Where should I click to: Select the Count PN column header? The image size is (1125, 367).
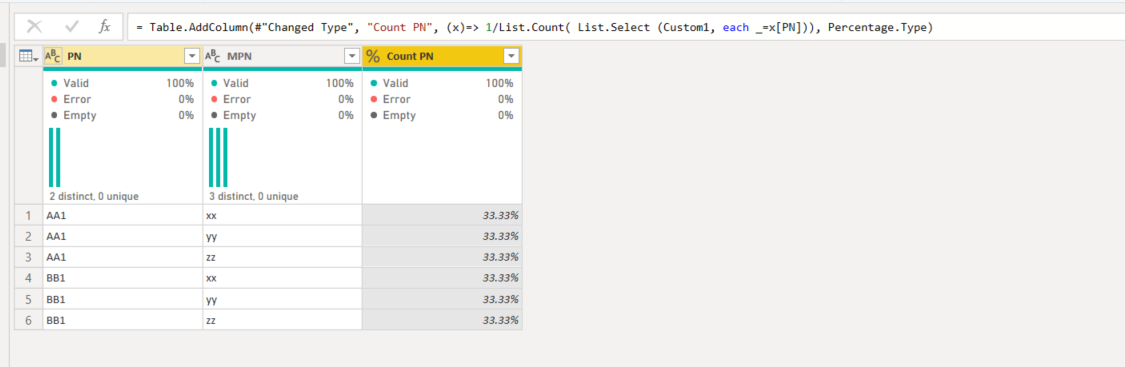point(443,57)
